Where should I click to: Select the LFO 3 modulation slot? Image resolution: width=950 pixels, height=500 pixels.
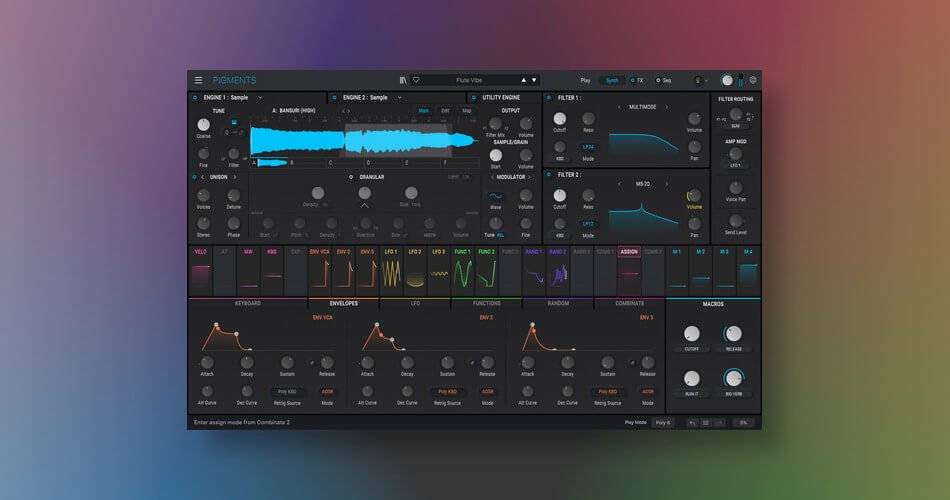(439, 271)
